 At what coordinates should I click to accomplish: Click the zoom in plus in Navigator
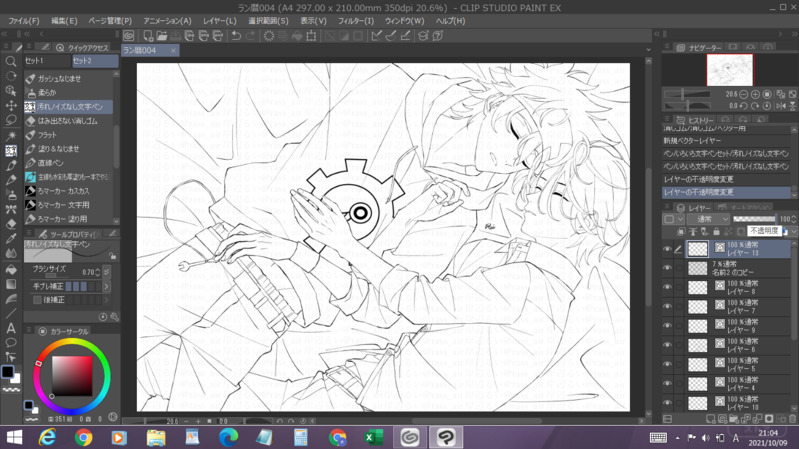click(x=755, y=94)
